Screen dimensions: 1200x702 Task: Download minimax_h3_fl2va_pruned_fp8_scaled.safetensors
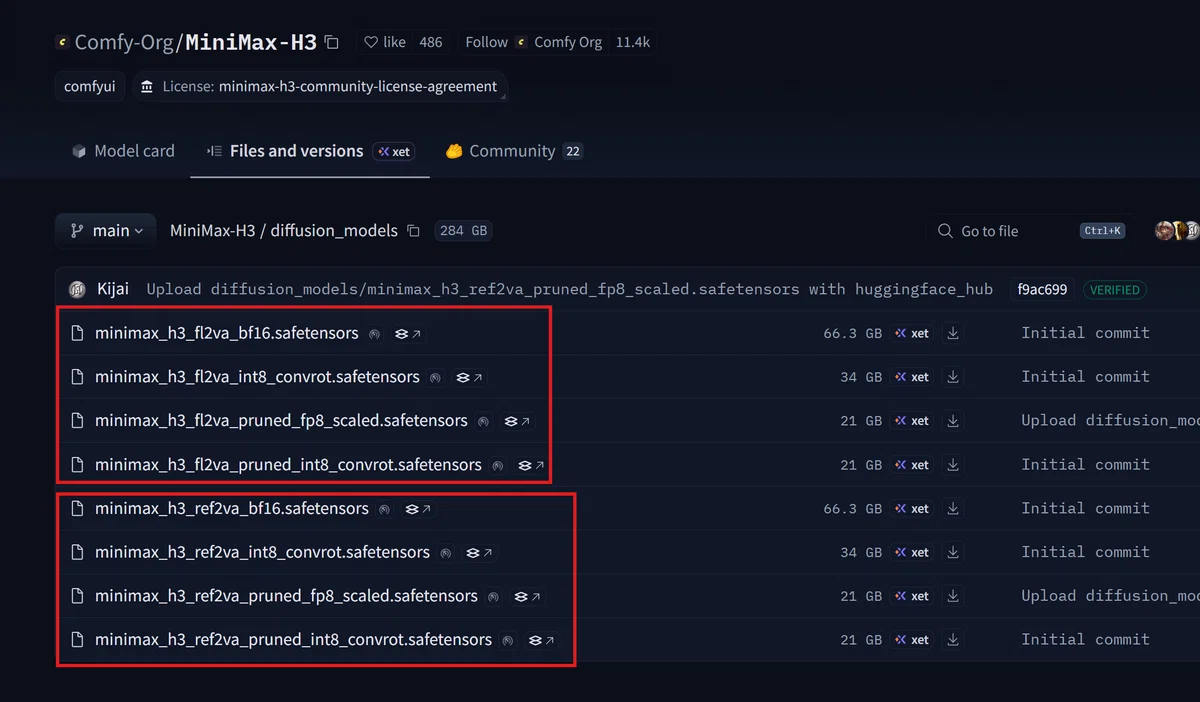(953, 421)
